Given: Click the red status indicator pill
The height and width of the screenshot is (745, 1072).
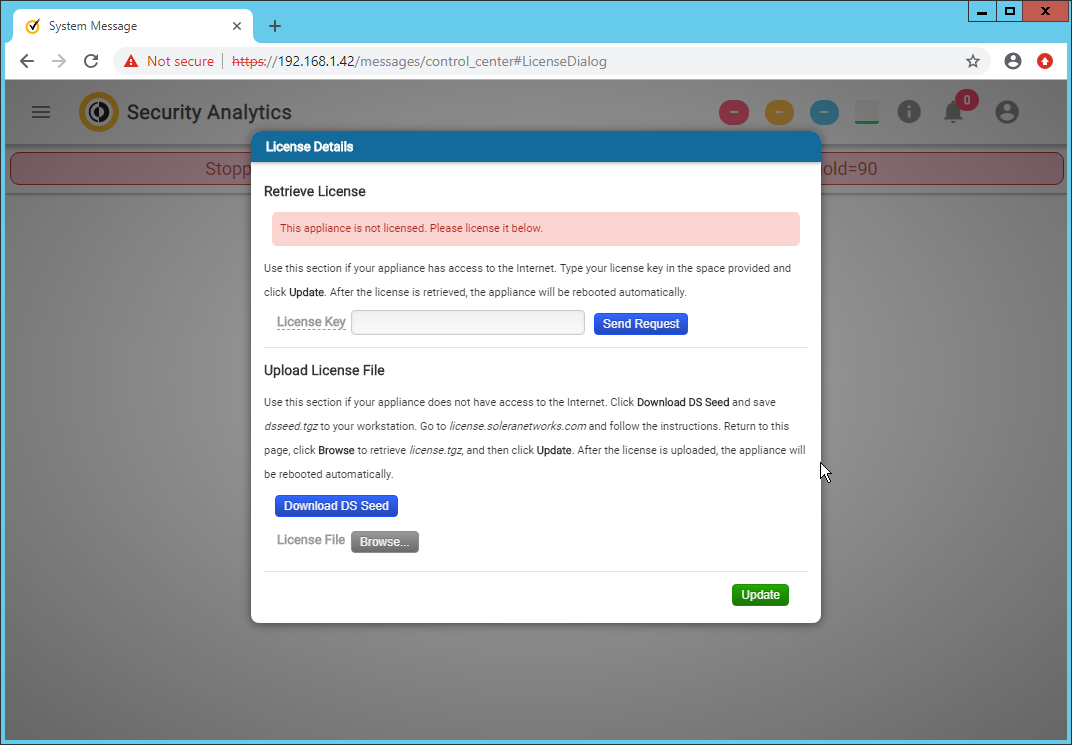Looking at the screenshot, I should coord(734,112).
